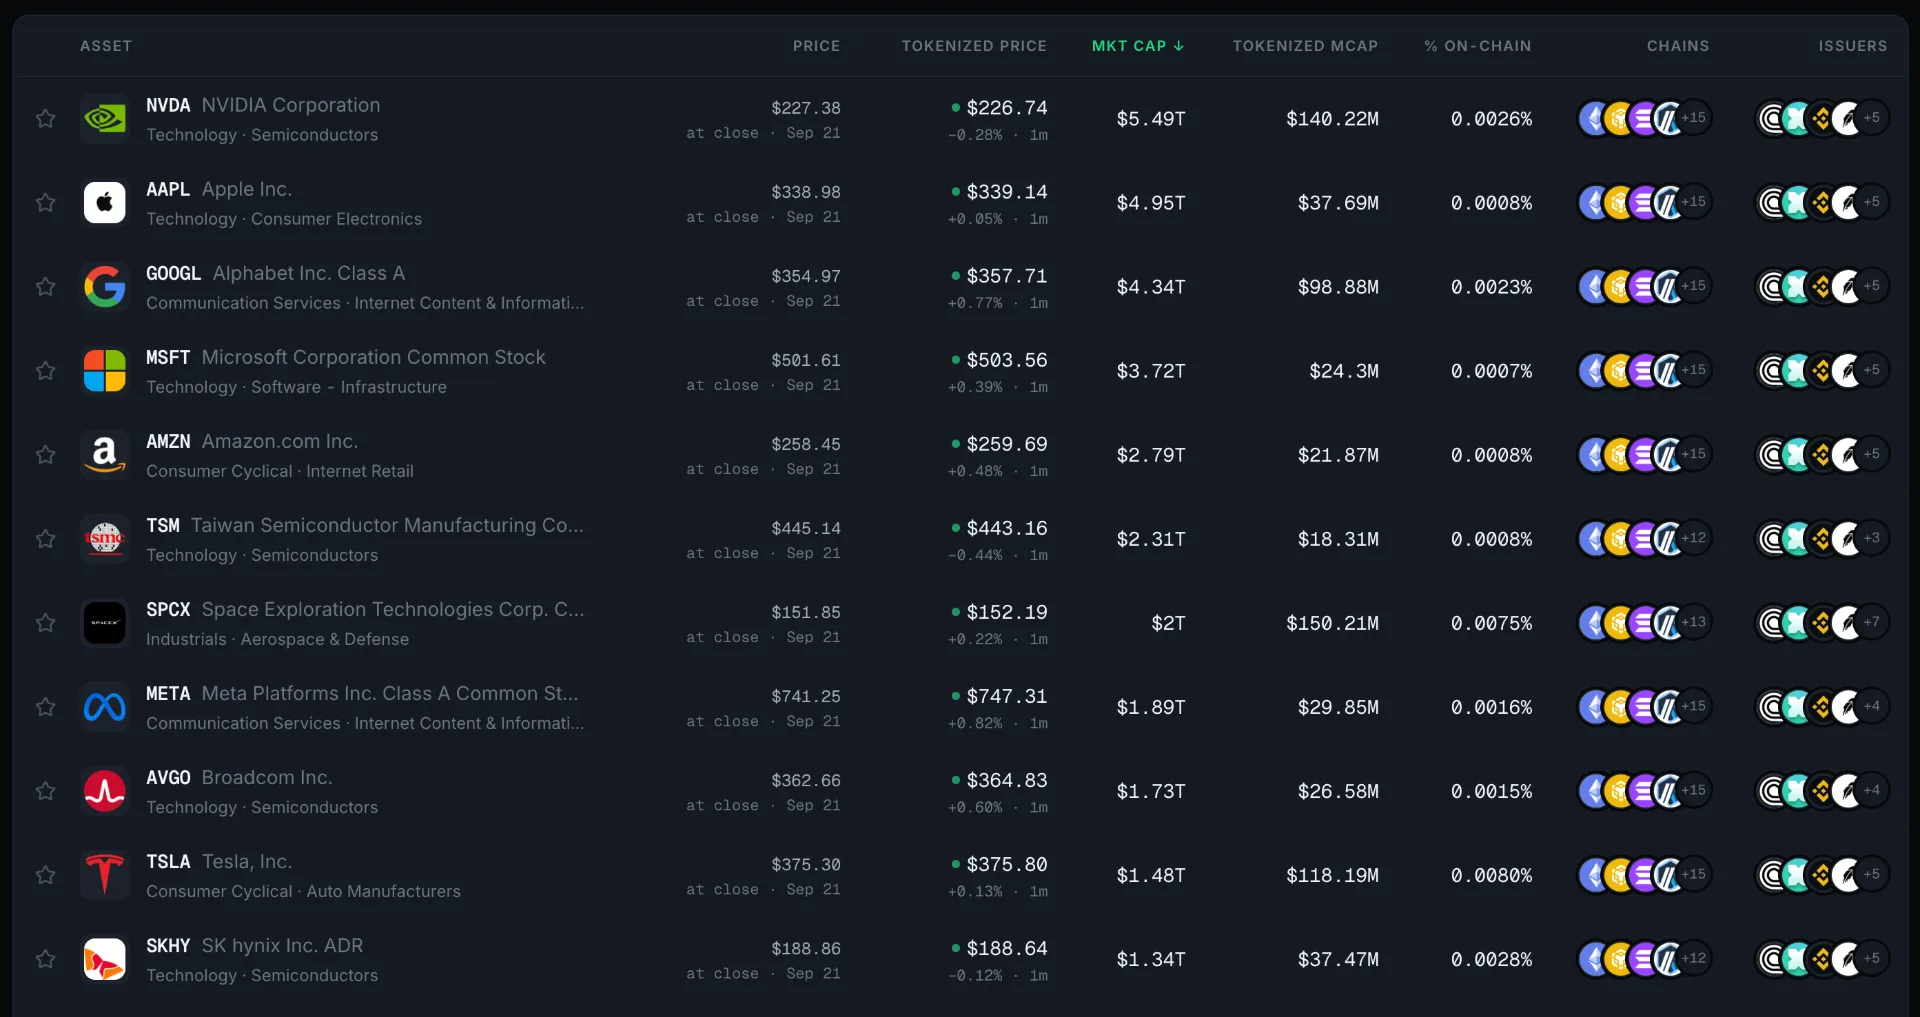1920x1017 pixels.
Task: Star the TSM asset row
Action: click(x=45, y=539)
